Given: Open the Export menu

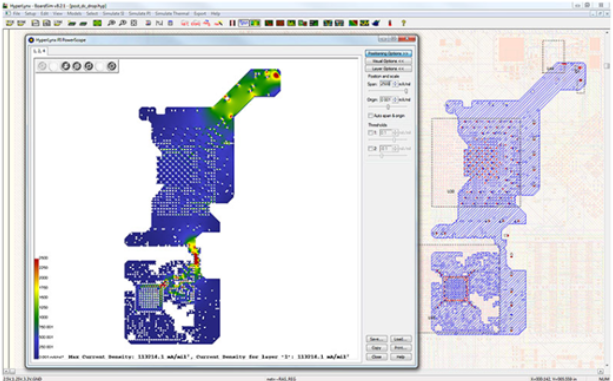Looking at the screenshot, I should 200,13.
